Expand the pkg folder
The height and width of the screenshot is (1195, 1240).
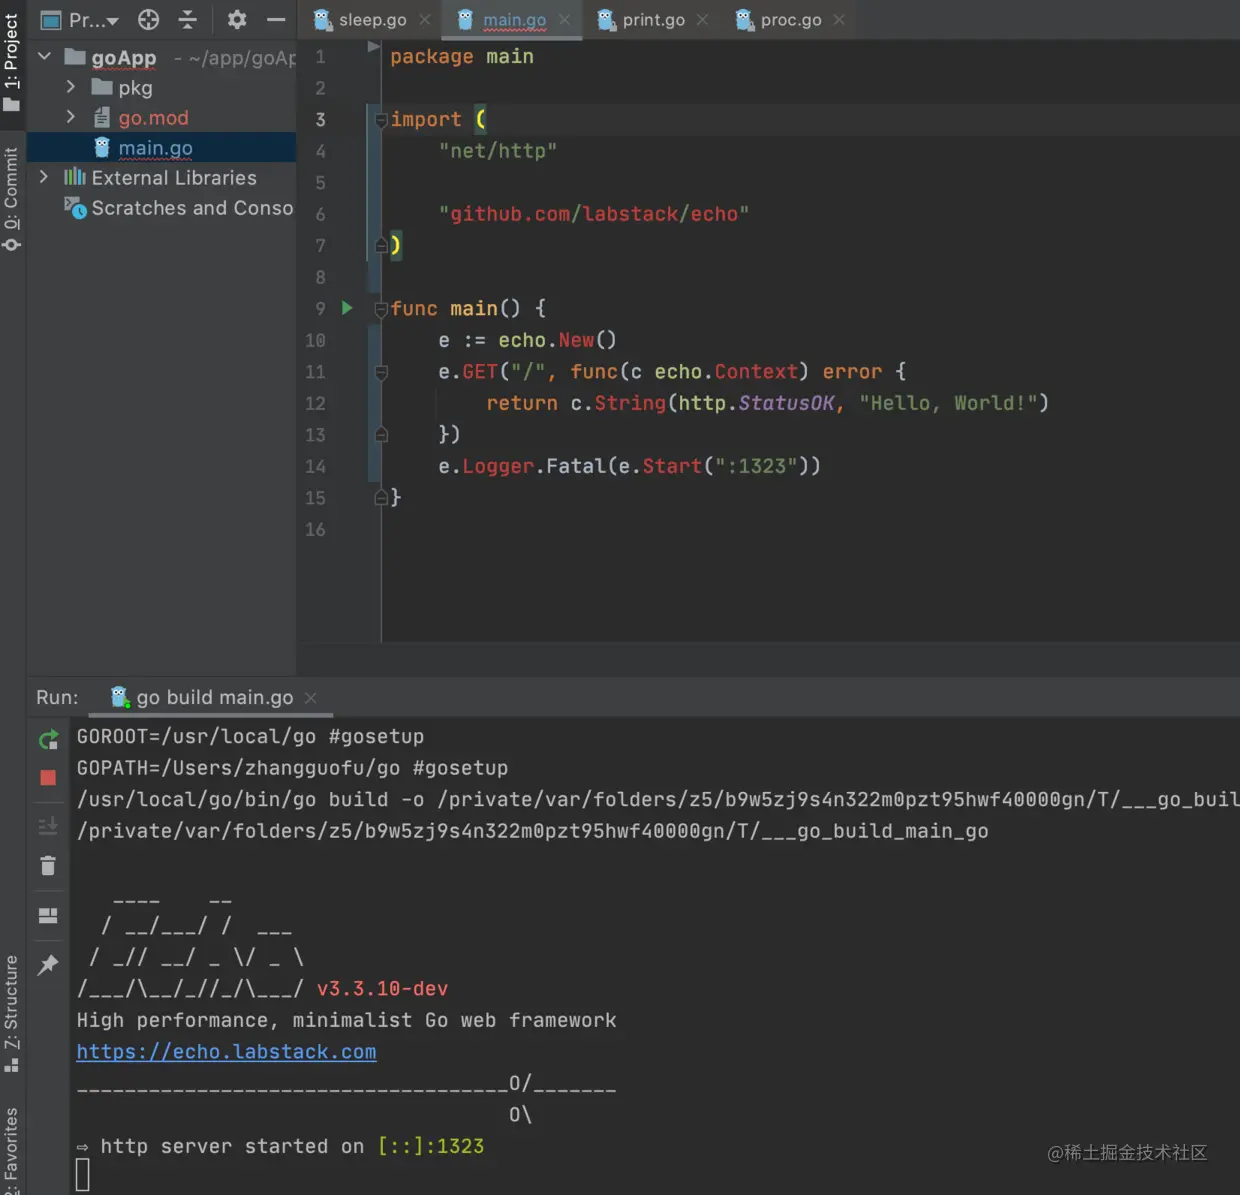[x=70, y=87]
